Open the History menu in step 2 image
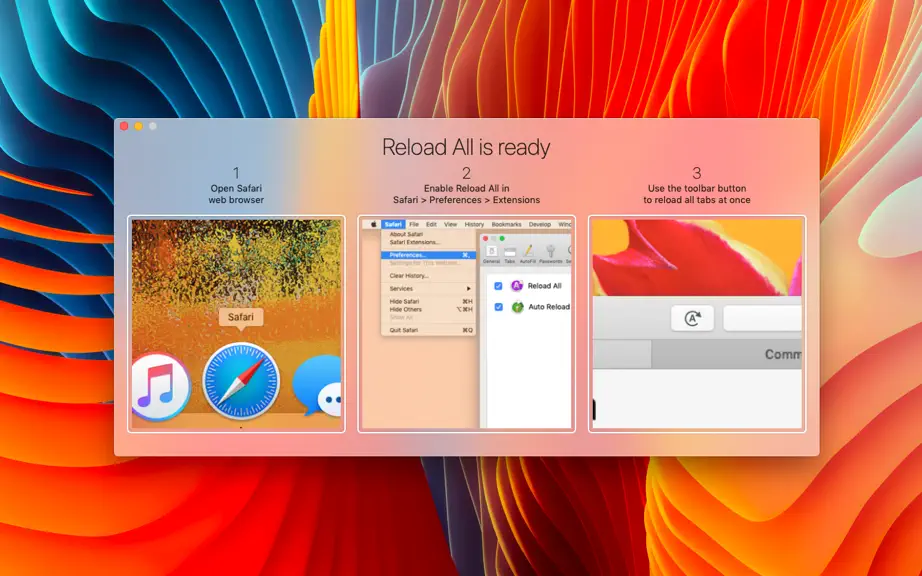The height and width of the screenshot is (576, 922). [x=474, y=225]
